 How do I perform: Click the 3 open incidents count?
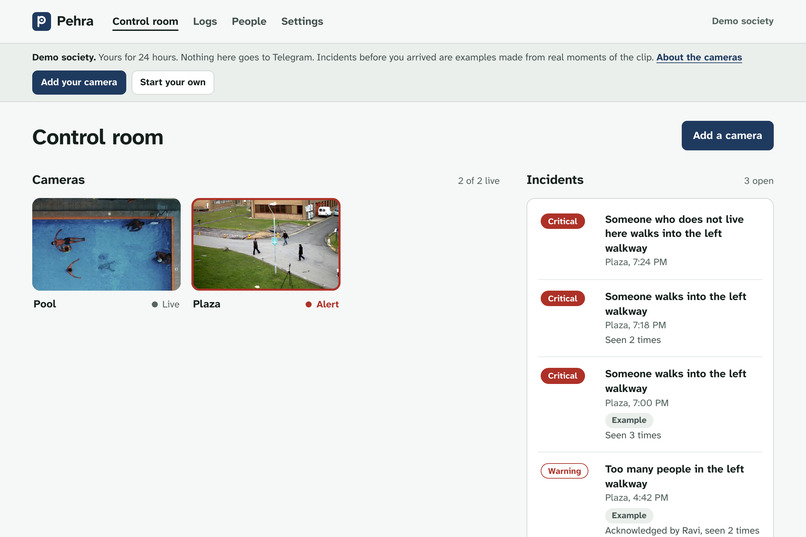click(758, 181)
